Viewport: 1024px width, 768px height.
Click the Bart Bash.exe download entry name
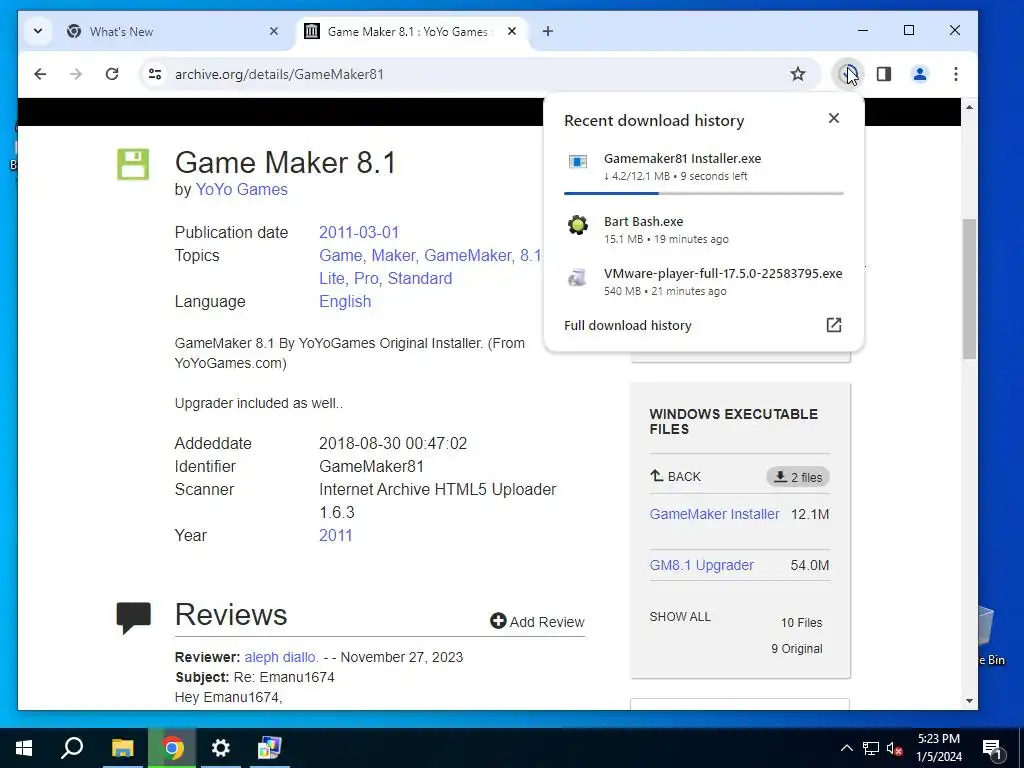pyautogui.click(x=643, y=221)
